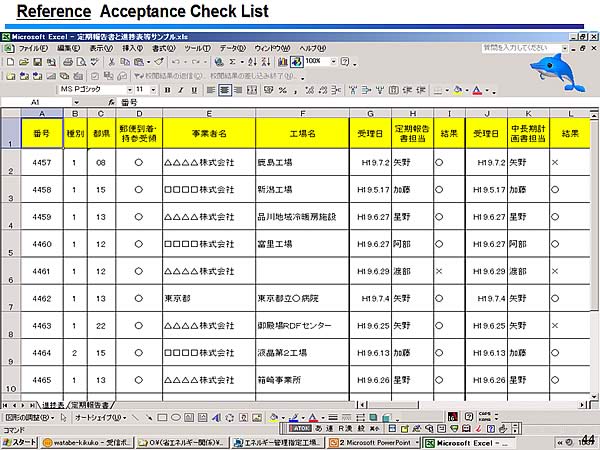Screen dimensions: 600x450
Task: Click the Paste clipboard icon
Action: (x=139, y=62)
